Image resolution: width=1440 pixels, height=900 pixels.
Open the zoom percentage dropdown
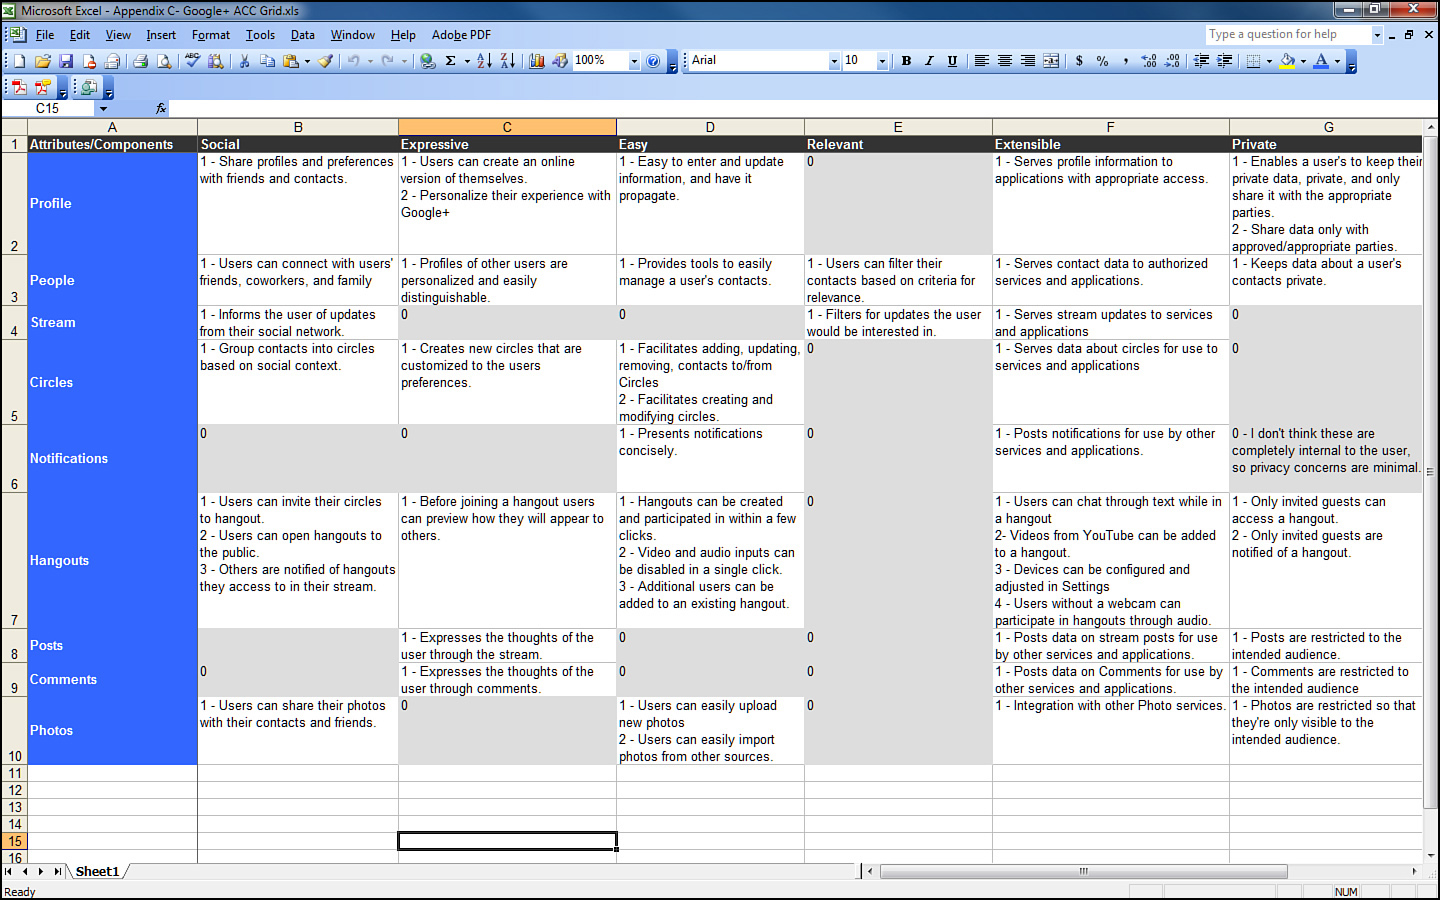[x=634, y=61]
